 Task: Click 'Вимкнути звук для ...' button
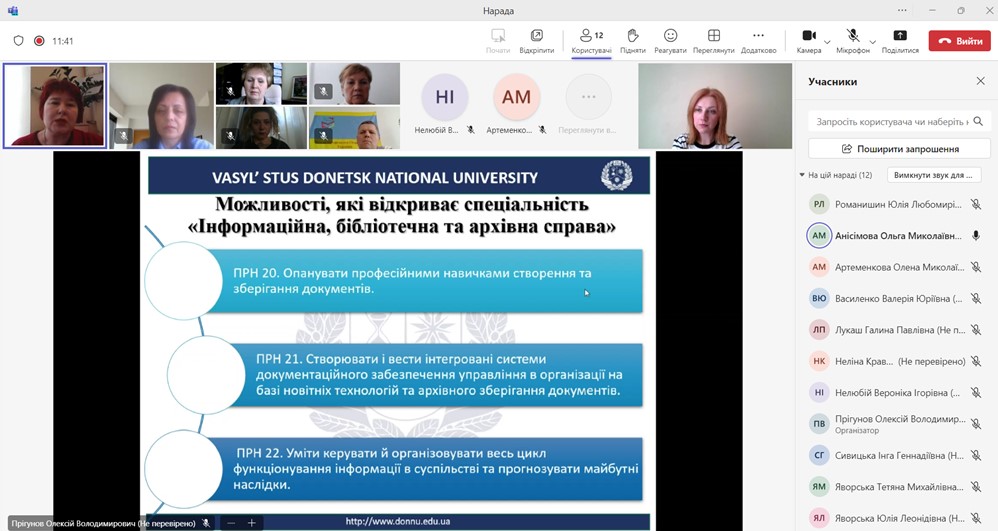click(933, 175)
